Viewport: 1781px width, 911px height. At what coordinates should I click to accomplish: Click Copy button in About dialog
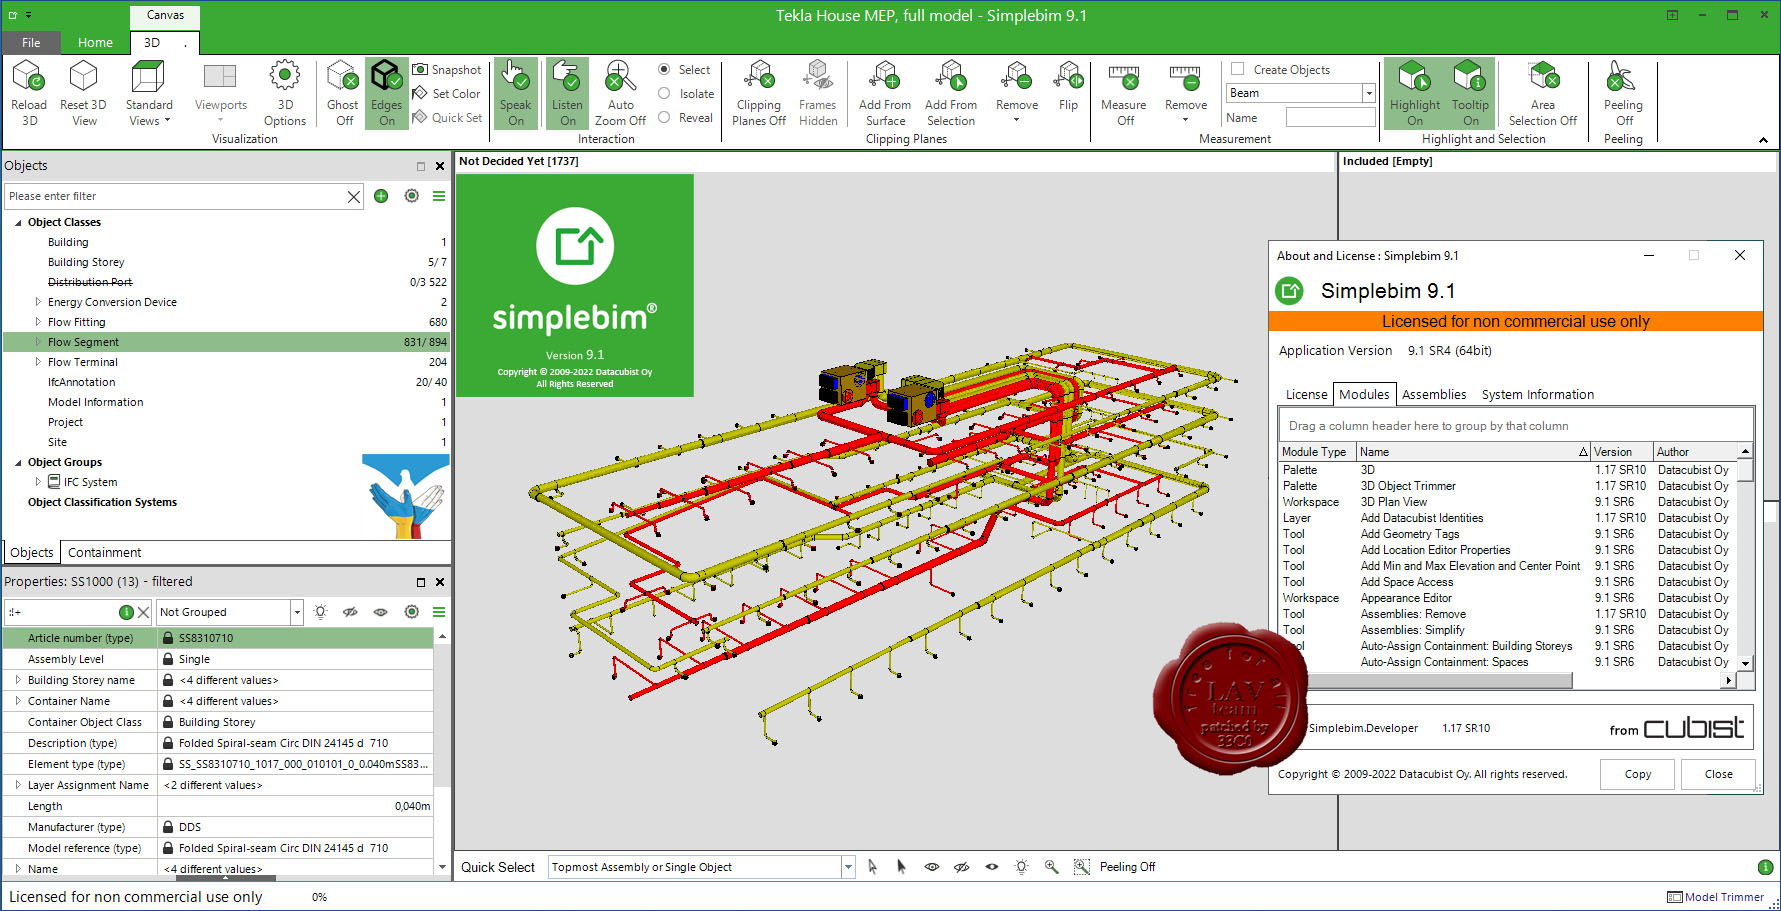[1638, 774]
